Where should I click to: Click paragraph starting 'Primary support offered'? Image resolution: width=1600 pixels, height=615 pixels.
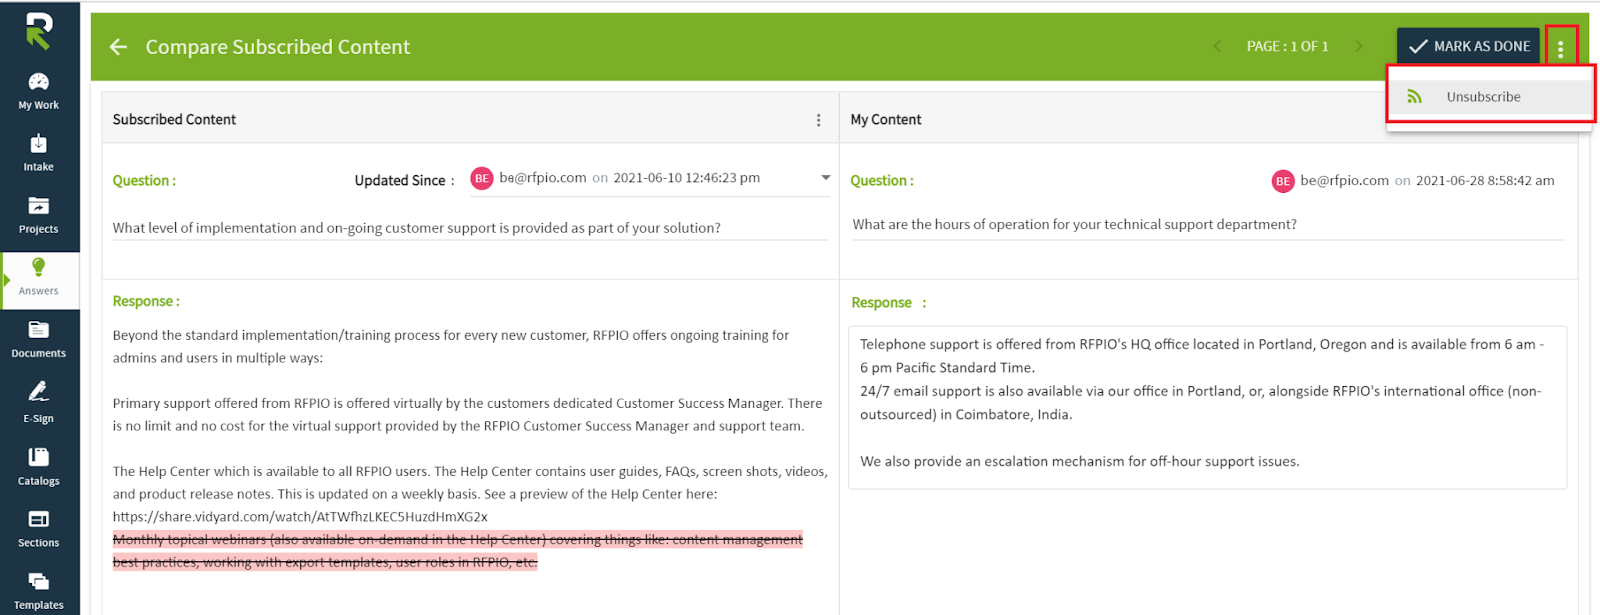click(467, 415)
